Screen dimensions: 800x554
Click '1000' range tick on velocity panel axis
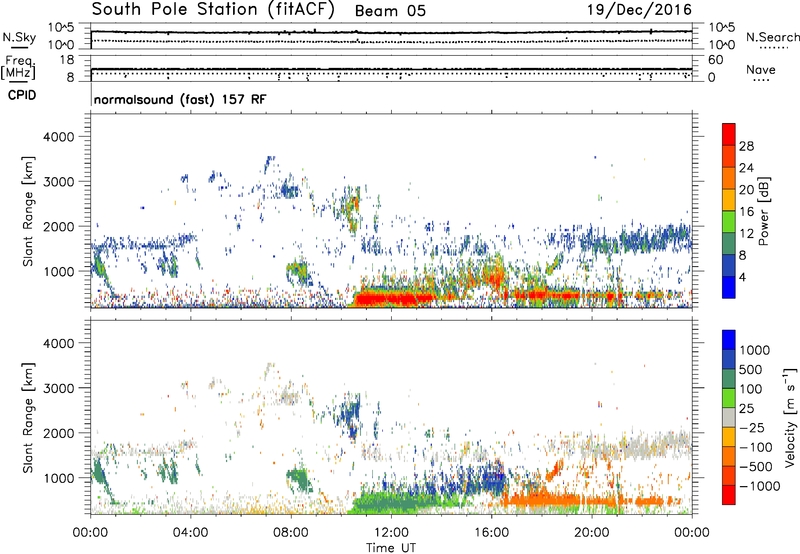point(58,478)
